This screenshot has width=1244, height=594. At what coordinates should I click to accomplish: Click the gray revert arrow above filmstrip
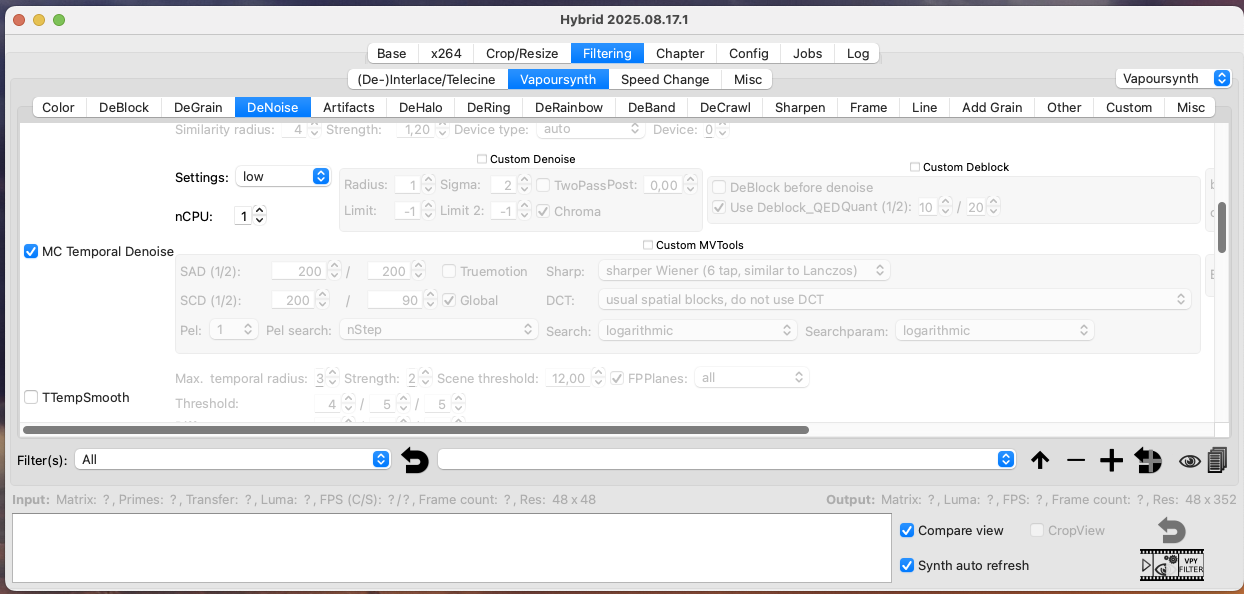pos(1172,531)
